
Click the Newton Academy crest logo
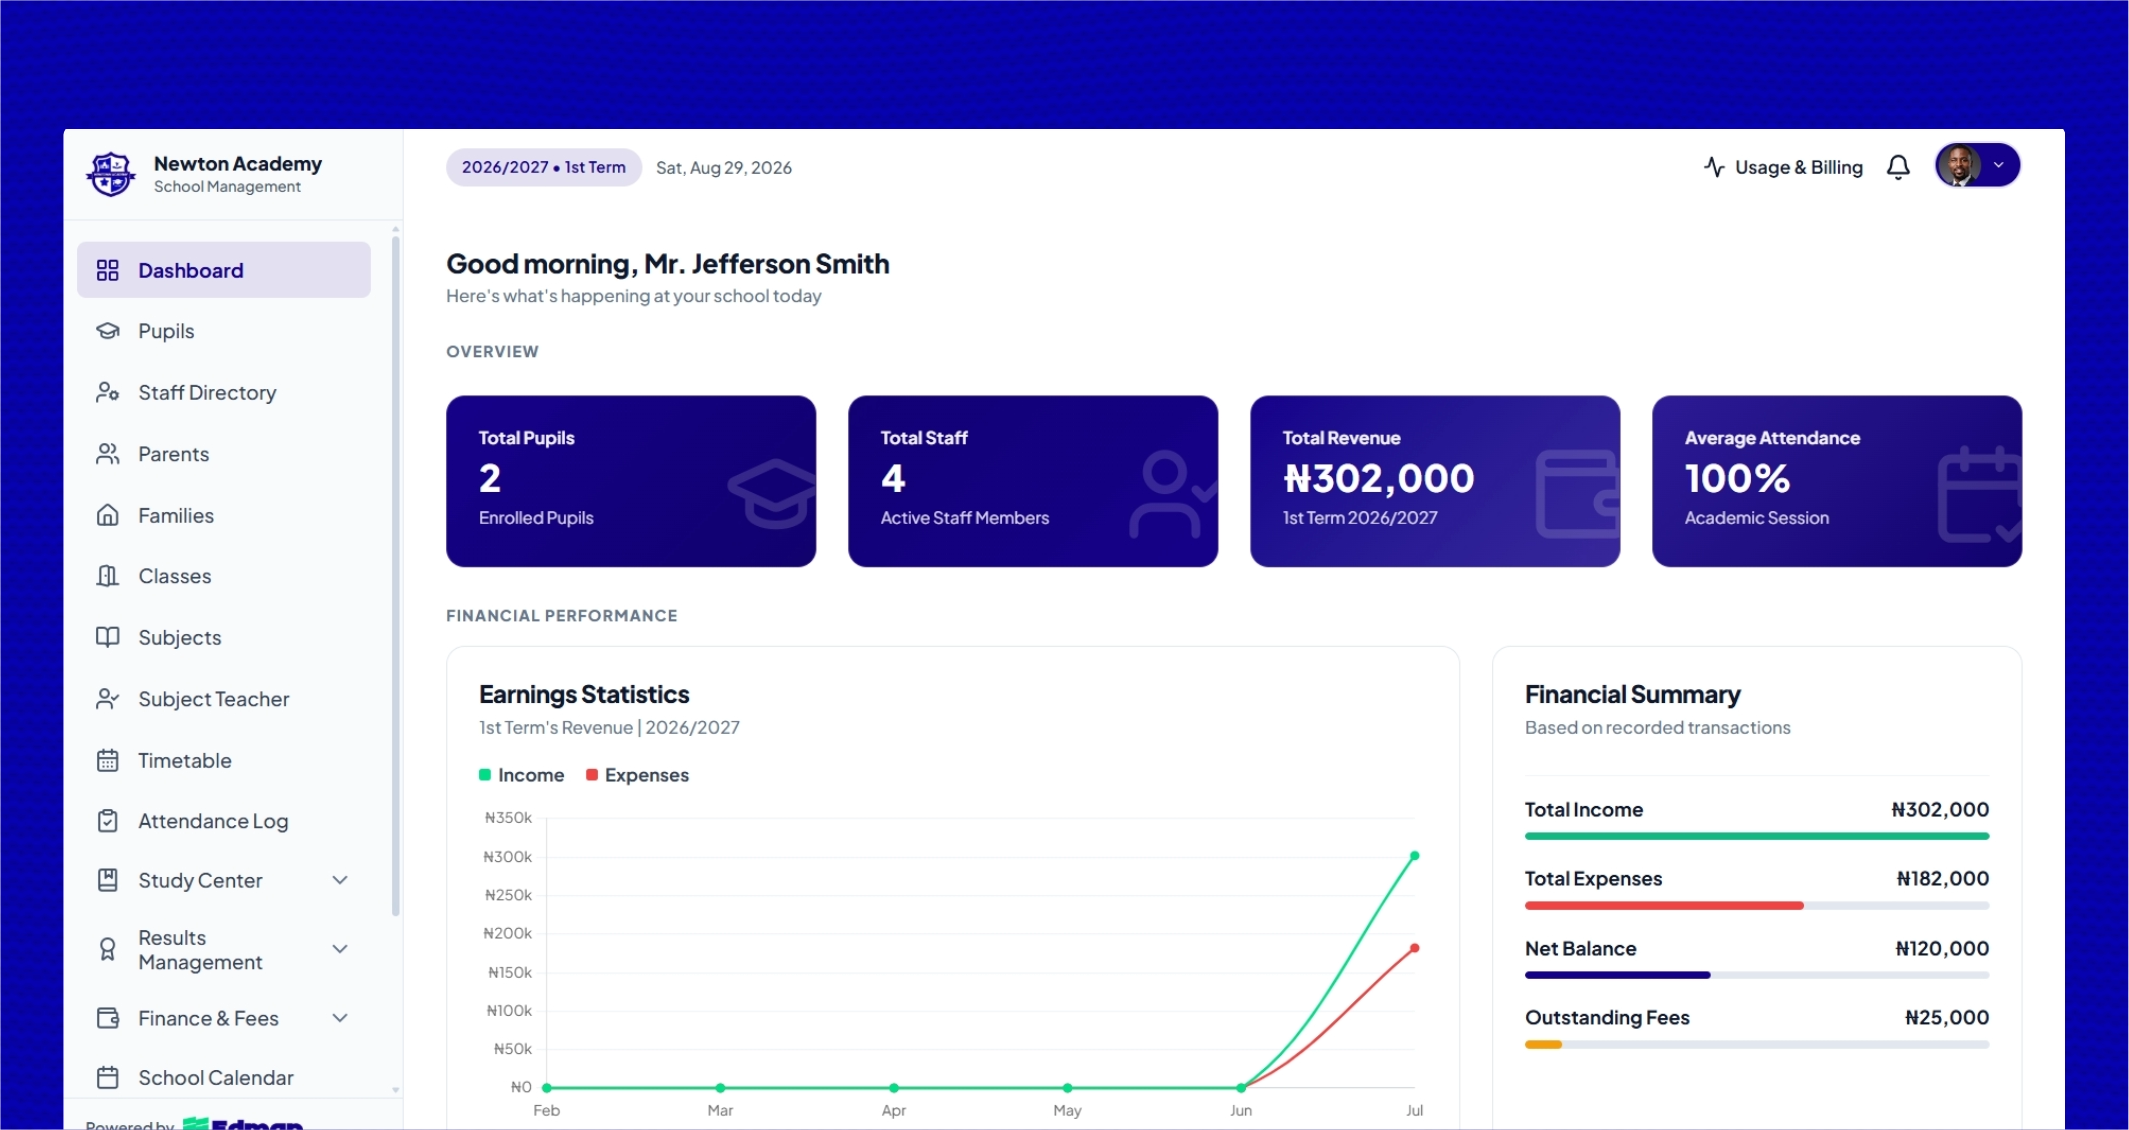click(111, 174)
